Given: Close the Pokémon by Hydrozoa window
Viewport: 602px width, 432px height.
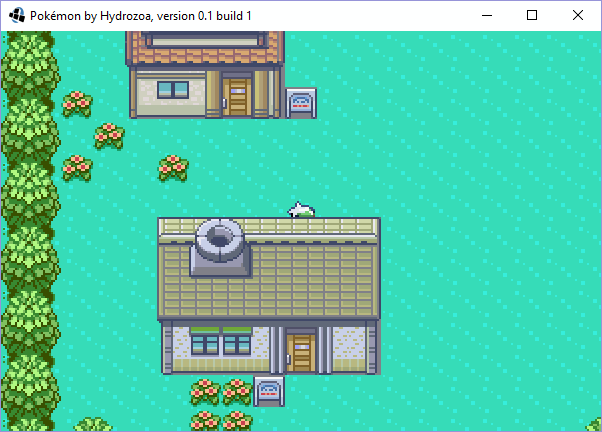Looking at the screenshot, I should (x=577, y=15).
